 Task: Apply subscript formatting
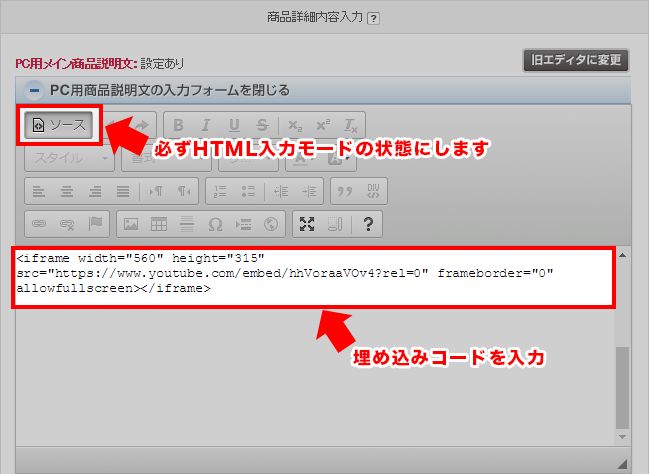pos(295,125)
